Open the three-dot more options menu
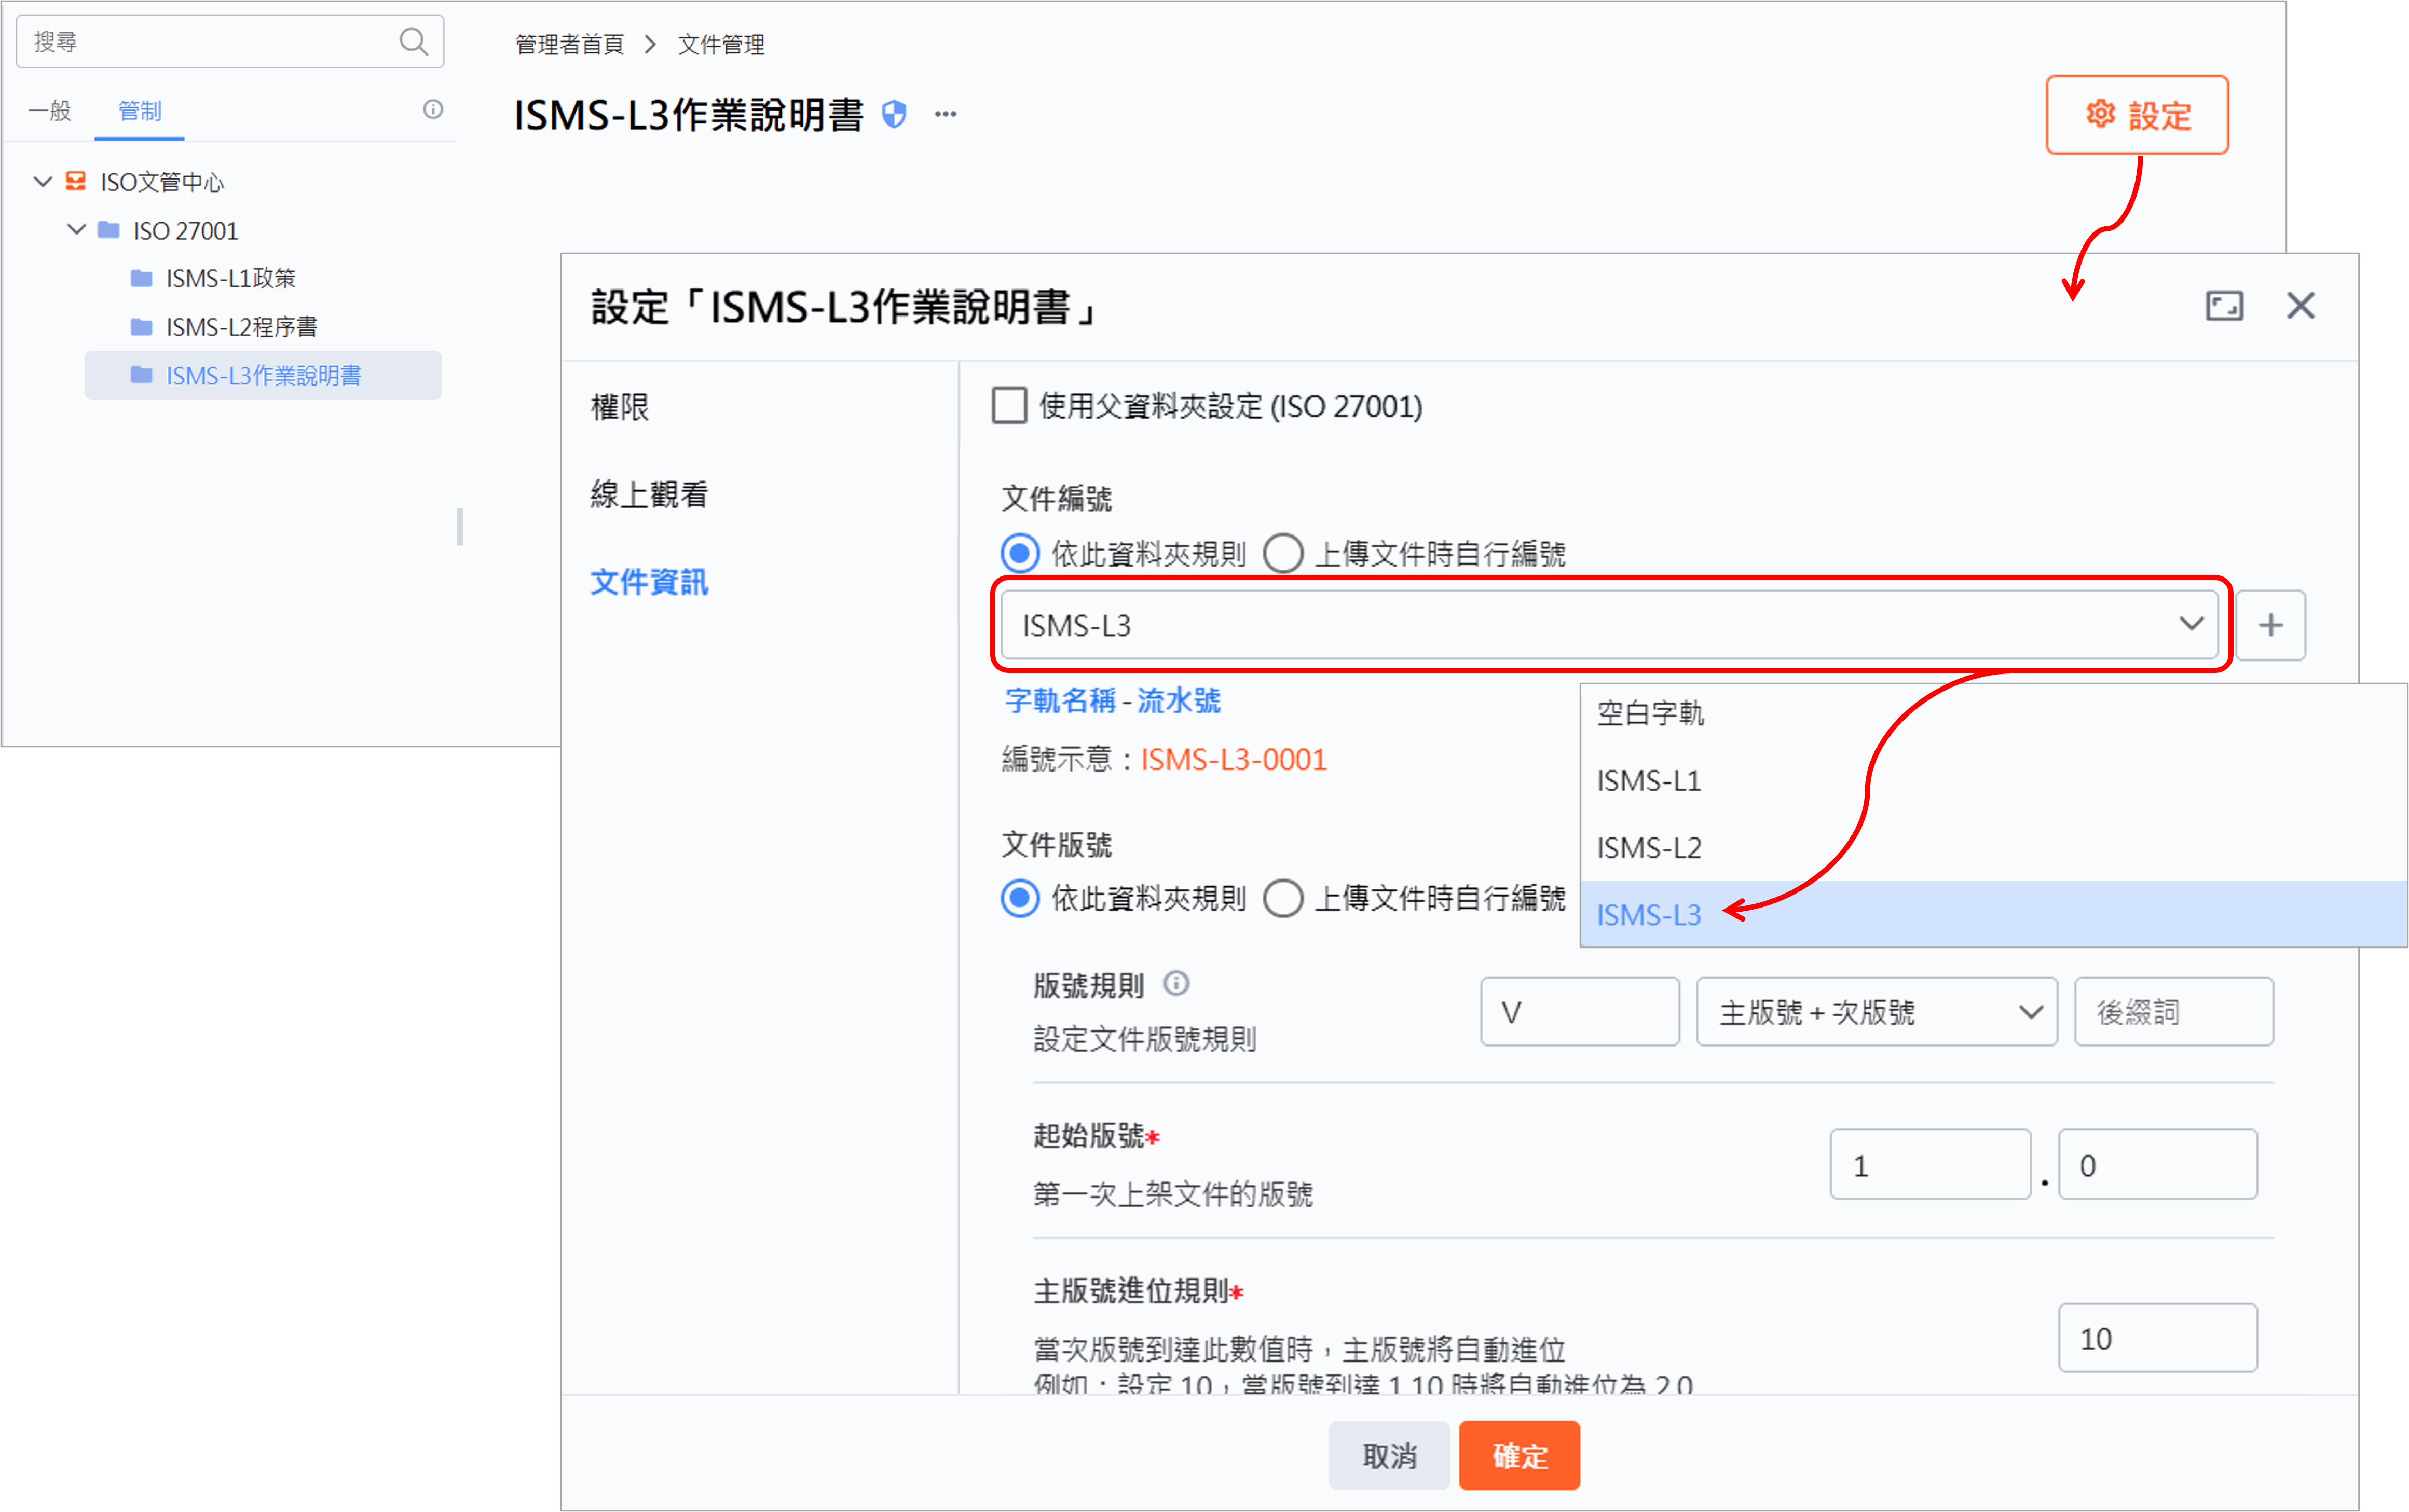This screenshot has width=2409, height=1512. 946,115
